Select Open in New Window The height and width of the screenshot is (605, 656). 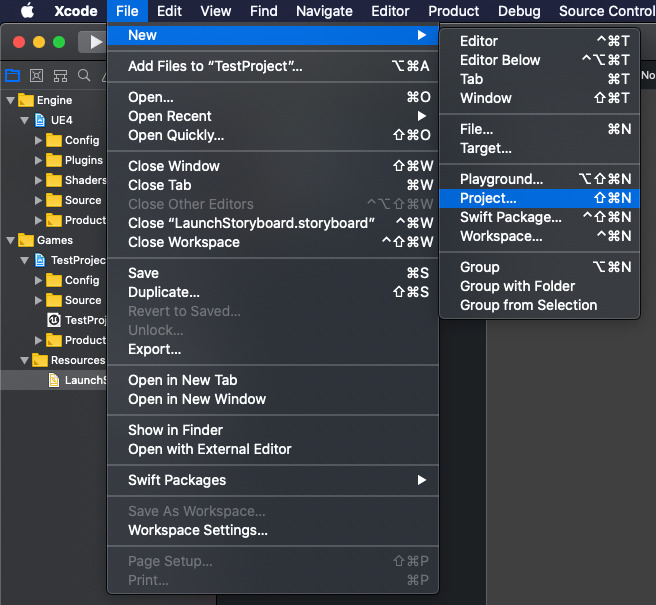pos(273,399)
